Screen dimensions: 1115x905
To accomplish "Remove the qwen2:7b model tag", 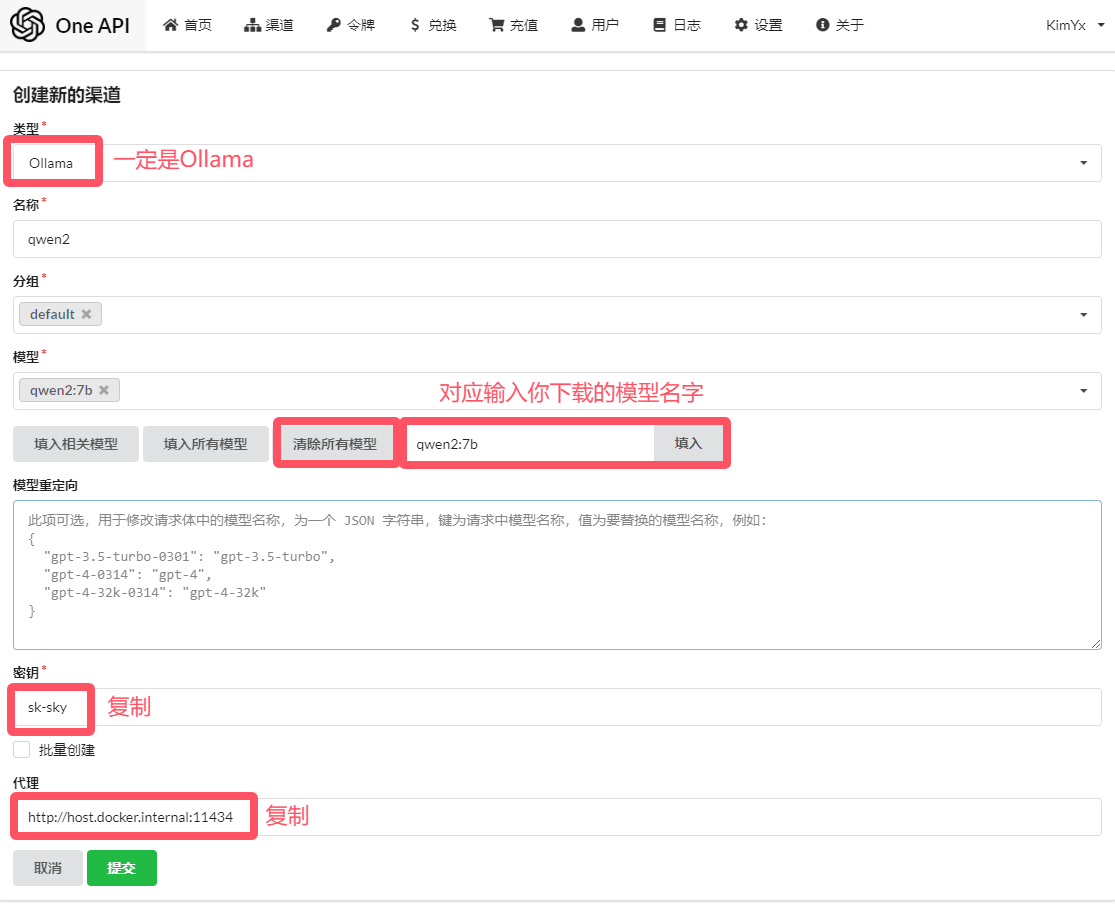I will [104, 390].
